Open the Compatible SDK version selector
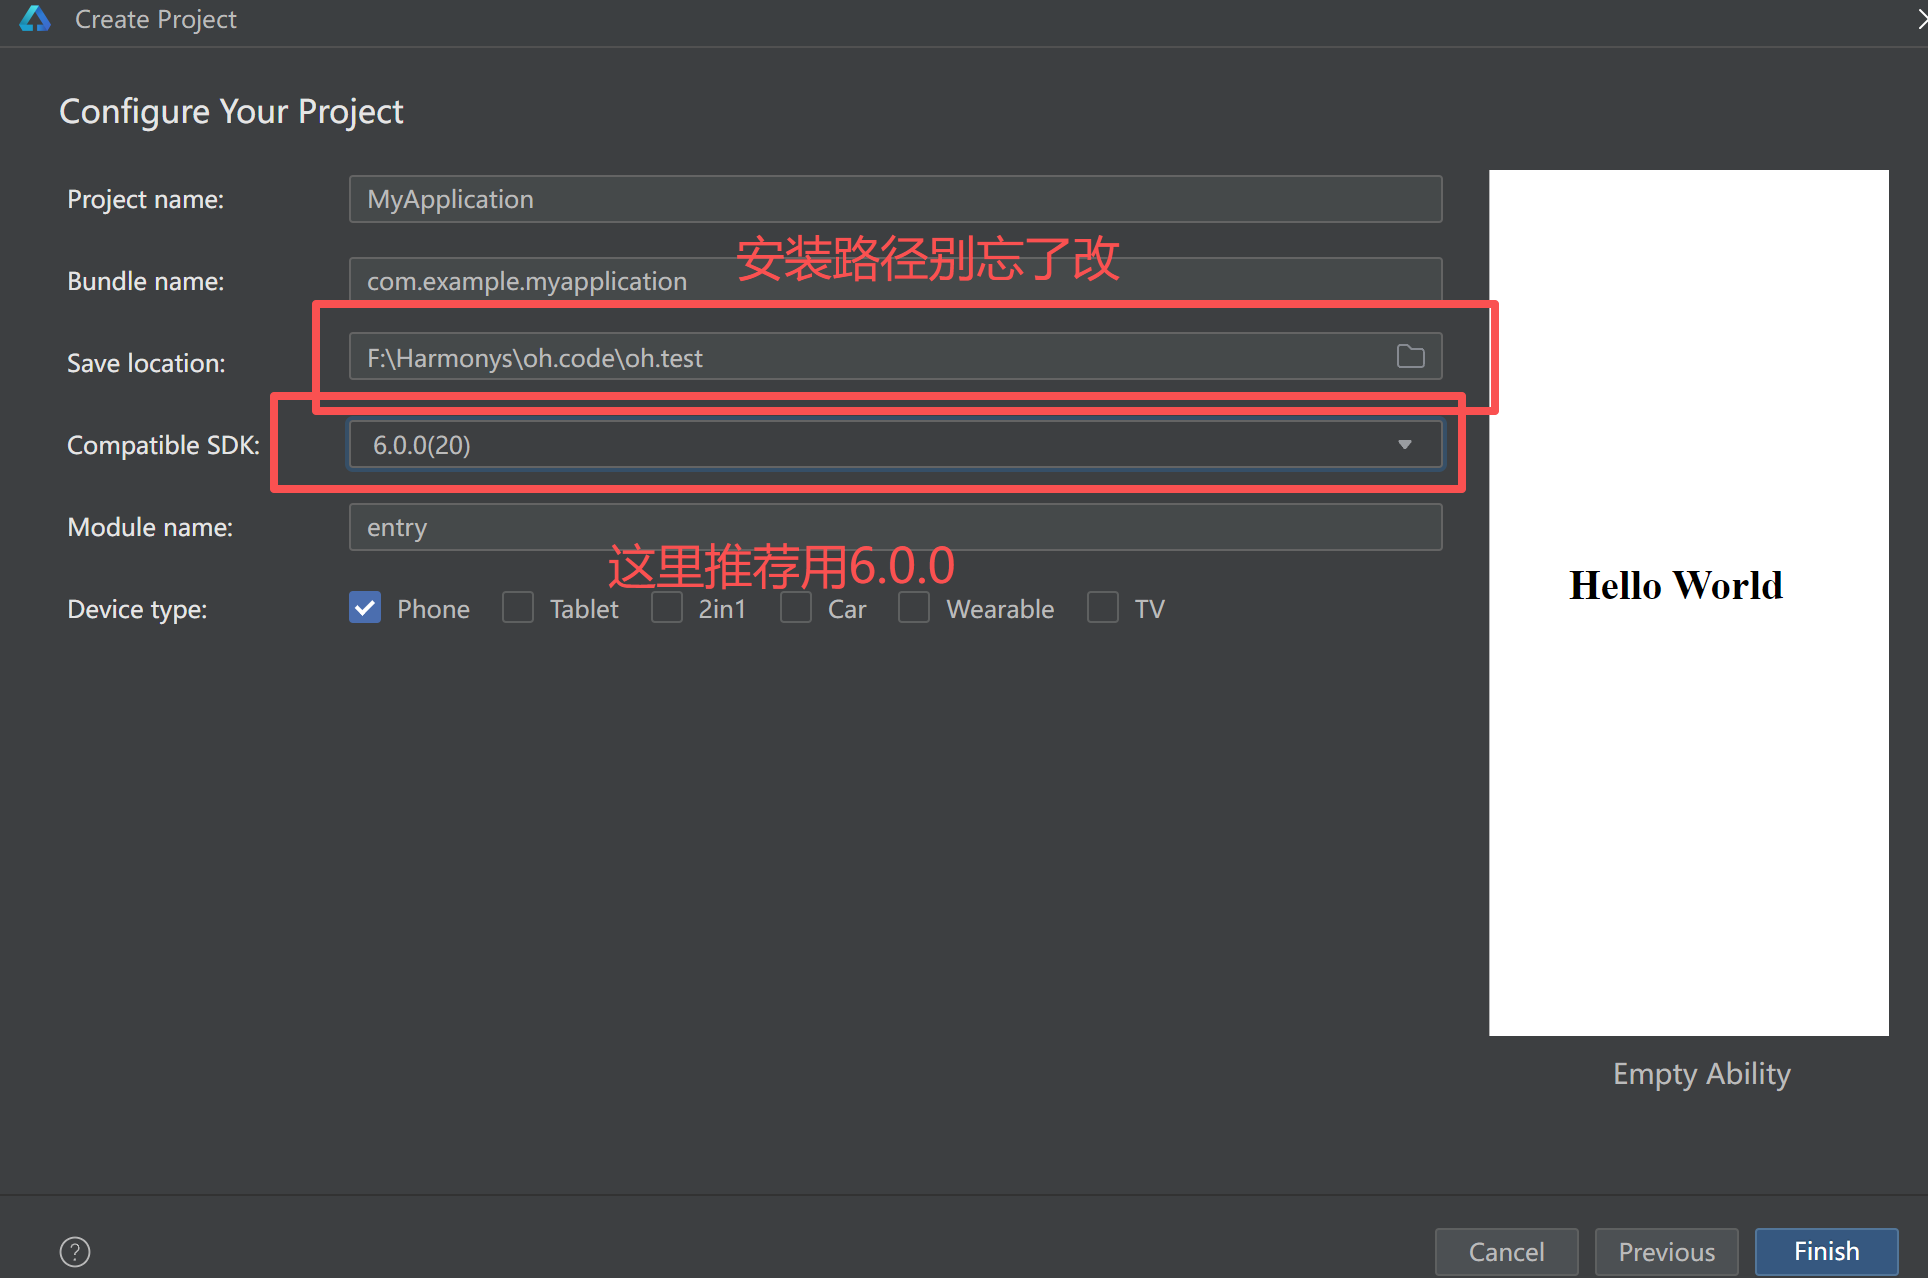Screen dimensions: 1928x1278 pos(895,444)
